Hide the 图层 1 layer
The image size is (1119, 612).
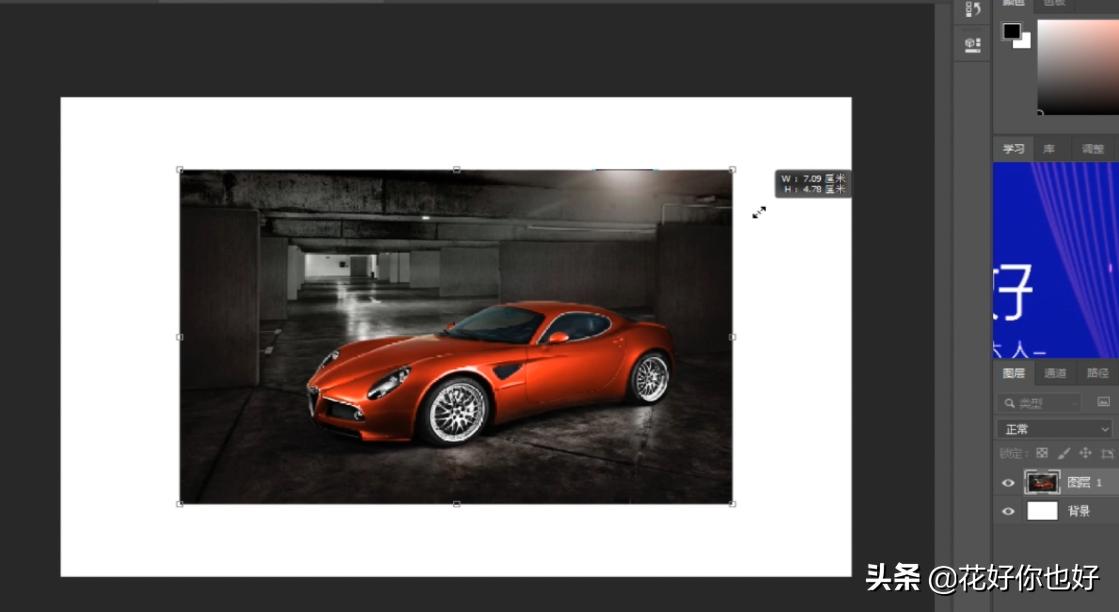point(1008,483)
